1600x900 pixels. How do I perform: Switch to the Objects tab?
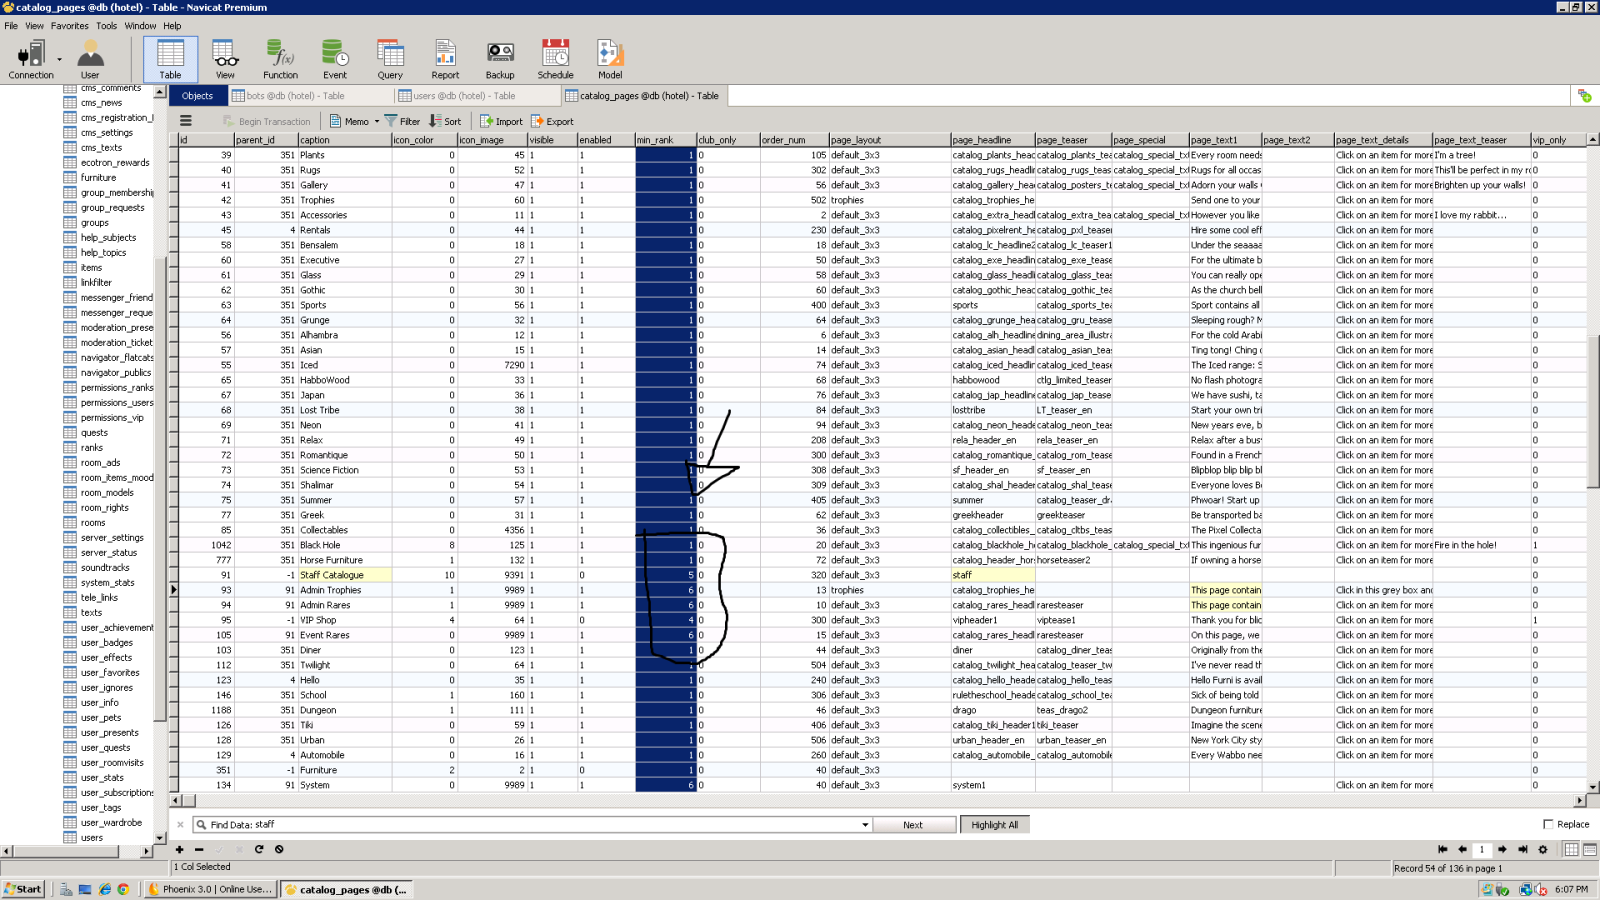pos(197,96)
